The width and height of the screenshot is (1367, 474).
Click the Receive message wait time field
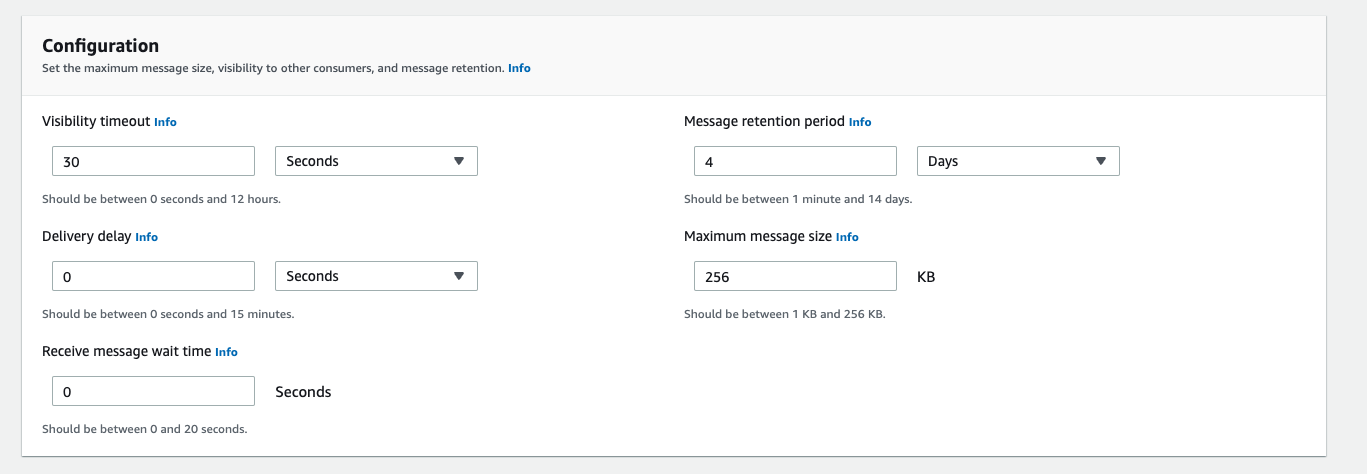point(153,392)
